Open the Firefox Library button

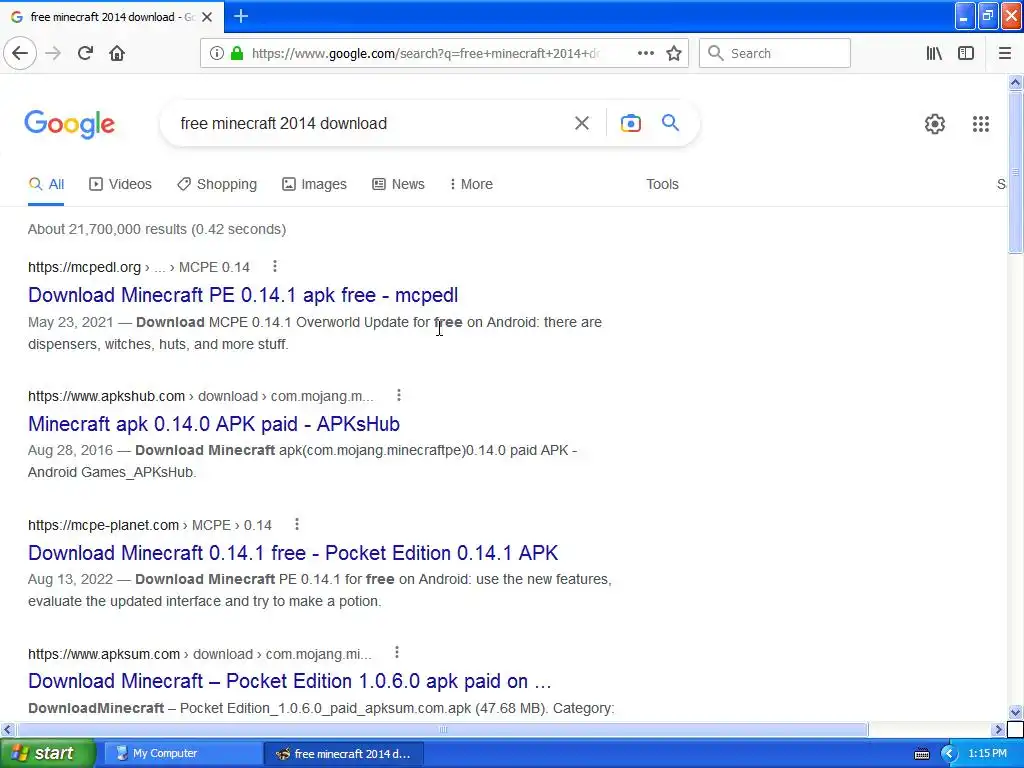(x=934, y=53)
